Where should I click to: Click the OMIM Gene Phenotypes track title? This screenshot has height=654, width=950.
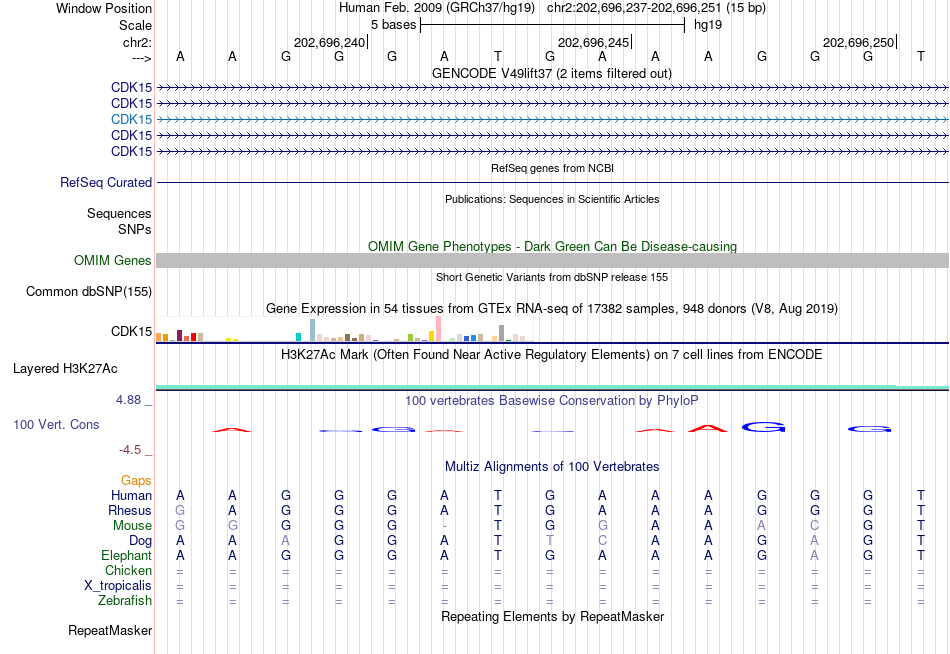553,247
